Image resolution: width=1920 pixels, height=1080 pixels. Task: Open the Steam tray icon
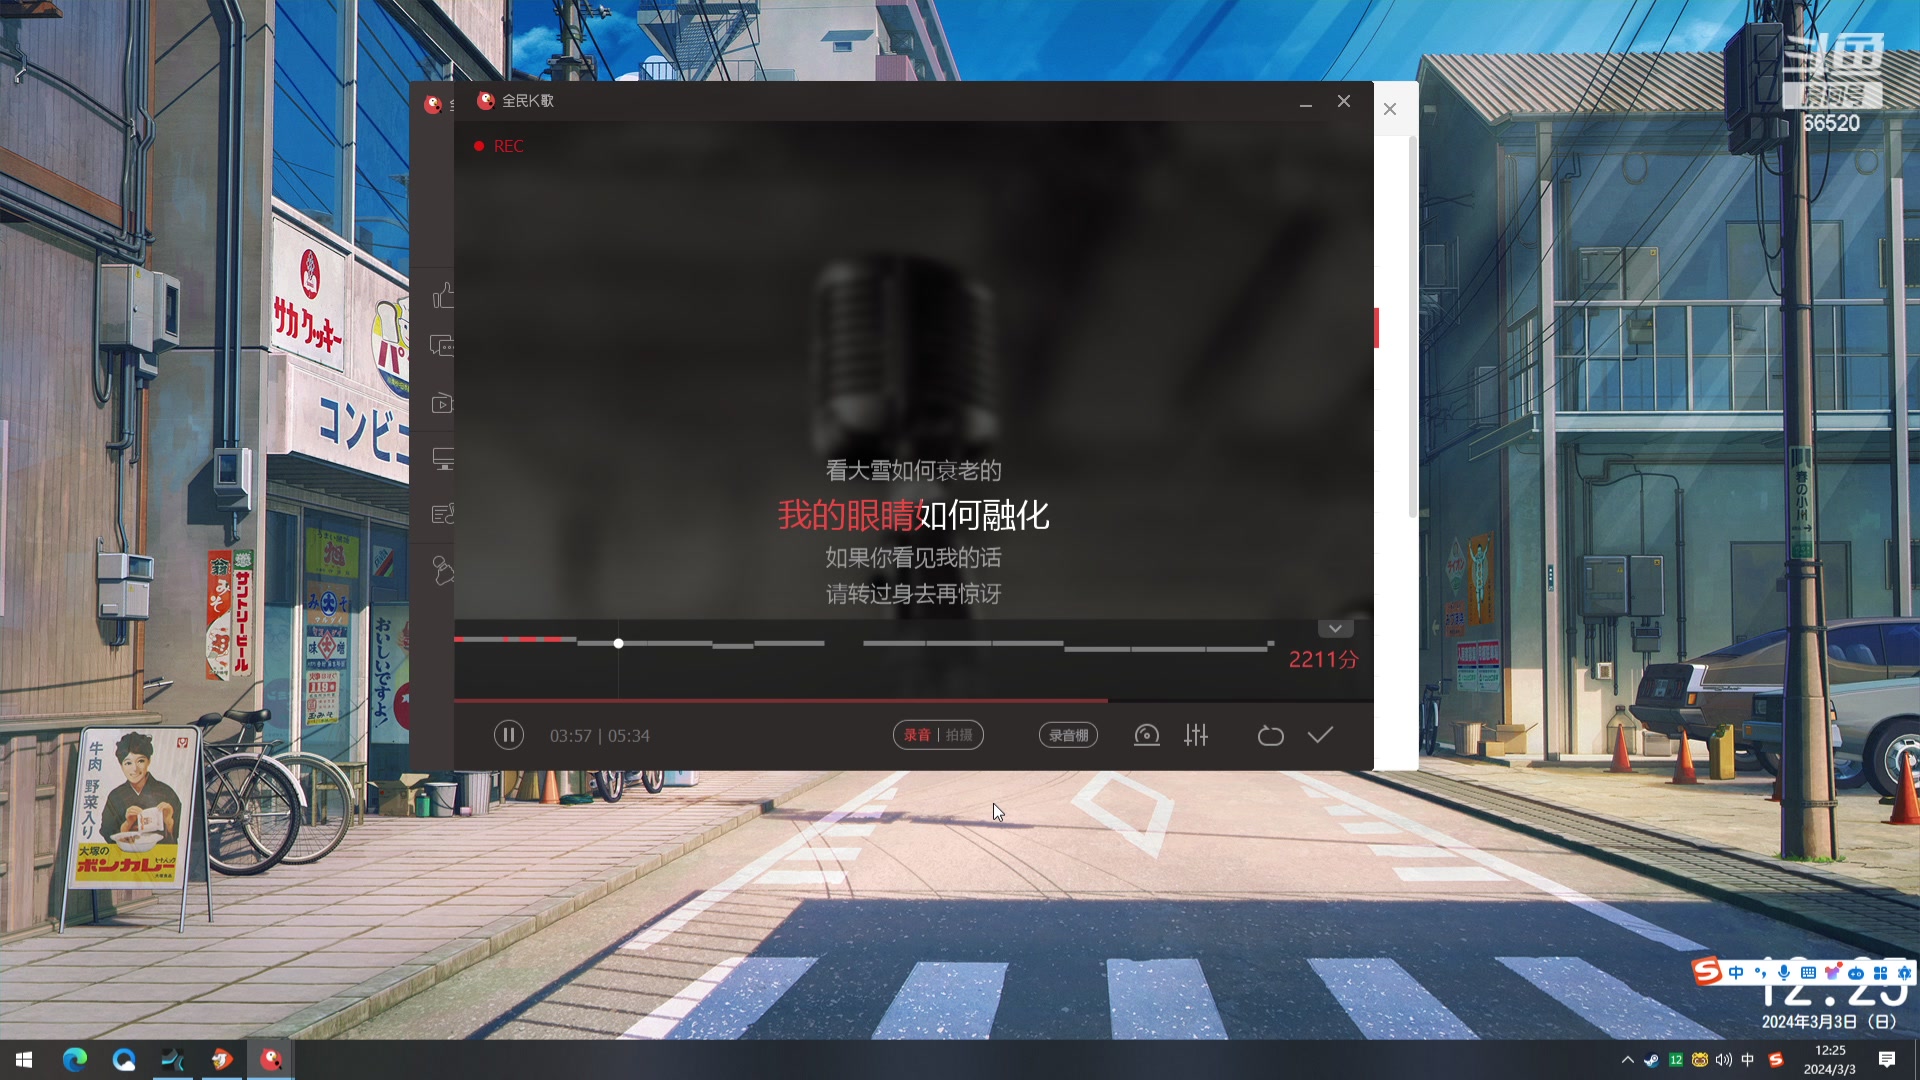click(1651, 1060)
